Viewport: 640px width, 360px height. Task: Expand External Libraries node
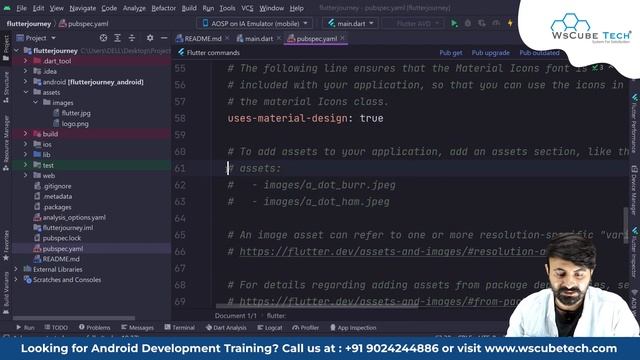pyautogui.click(x=16, y=269)
